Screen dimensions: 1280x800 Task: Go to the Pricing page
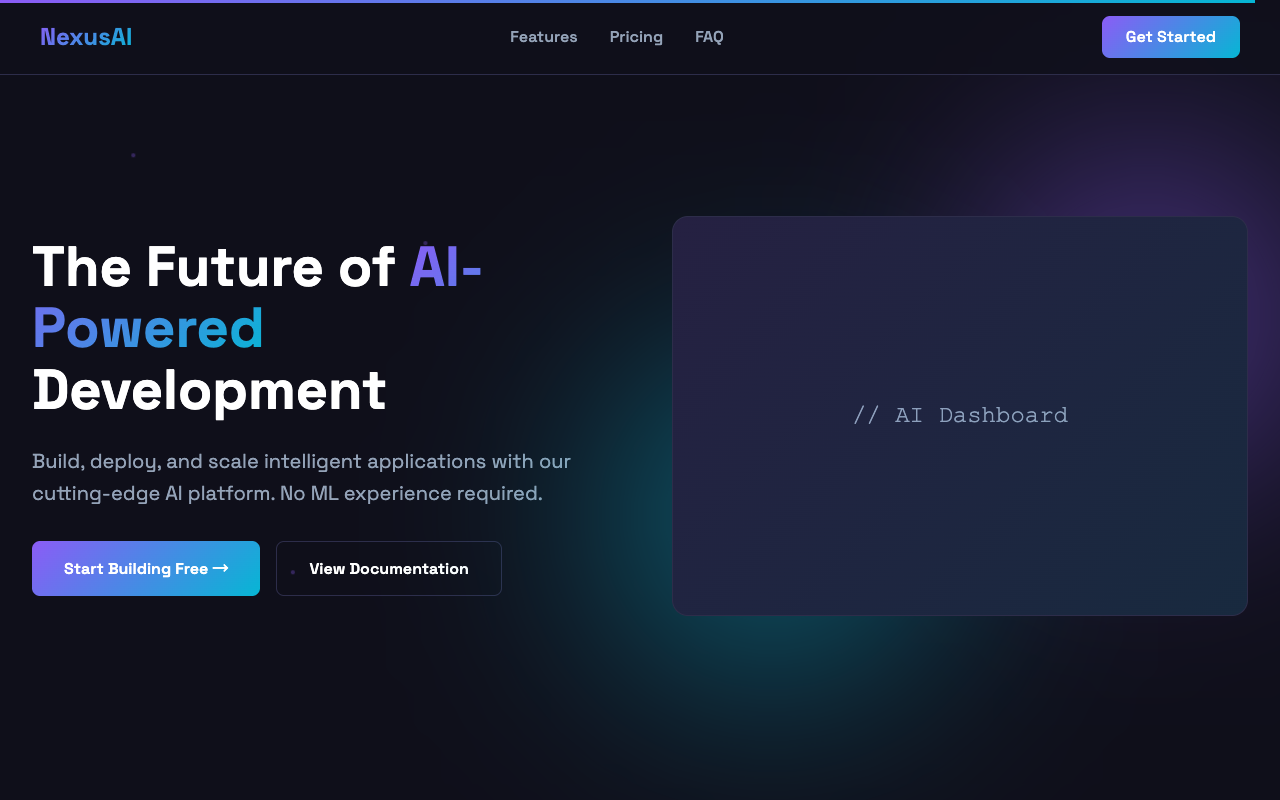click(636, 37)
